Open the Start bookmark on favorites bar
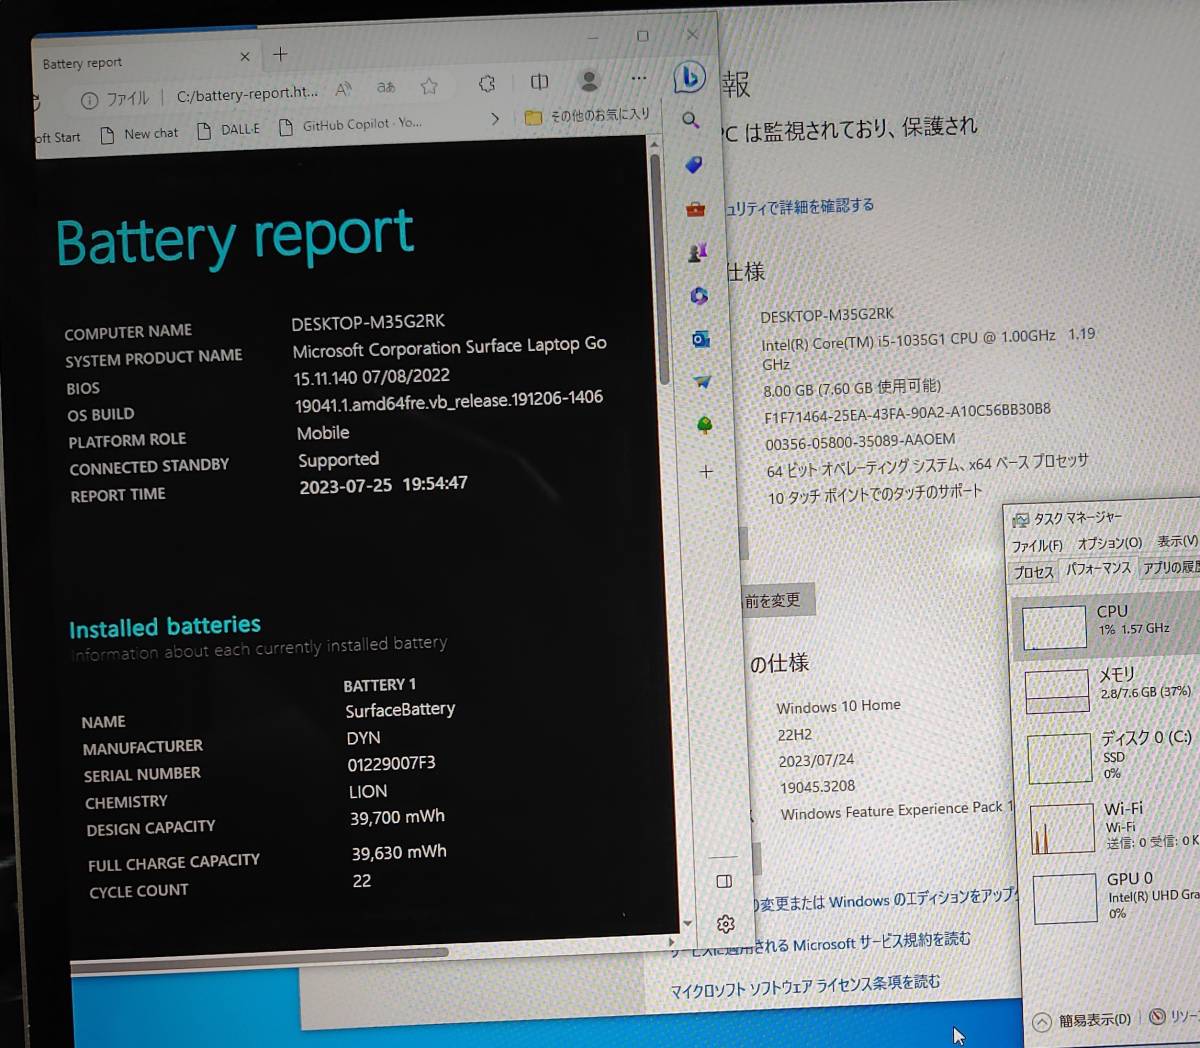This screenshot has width=1200, height=1048. [x=57, y=137]
